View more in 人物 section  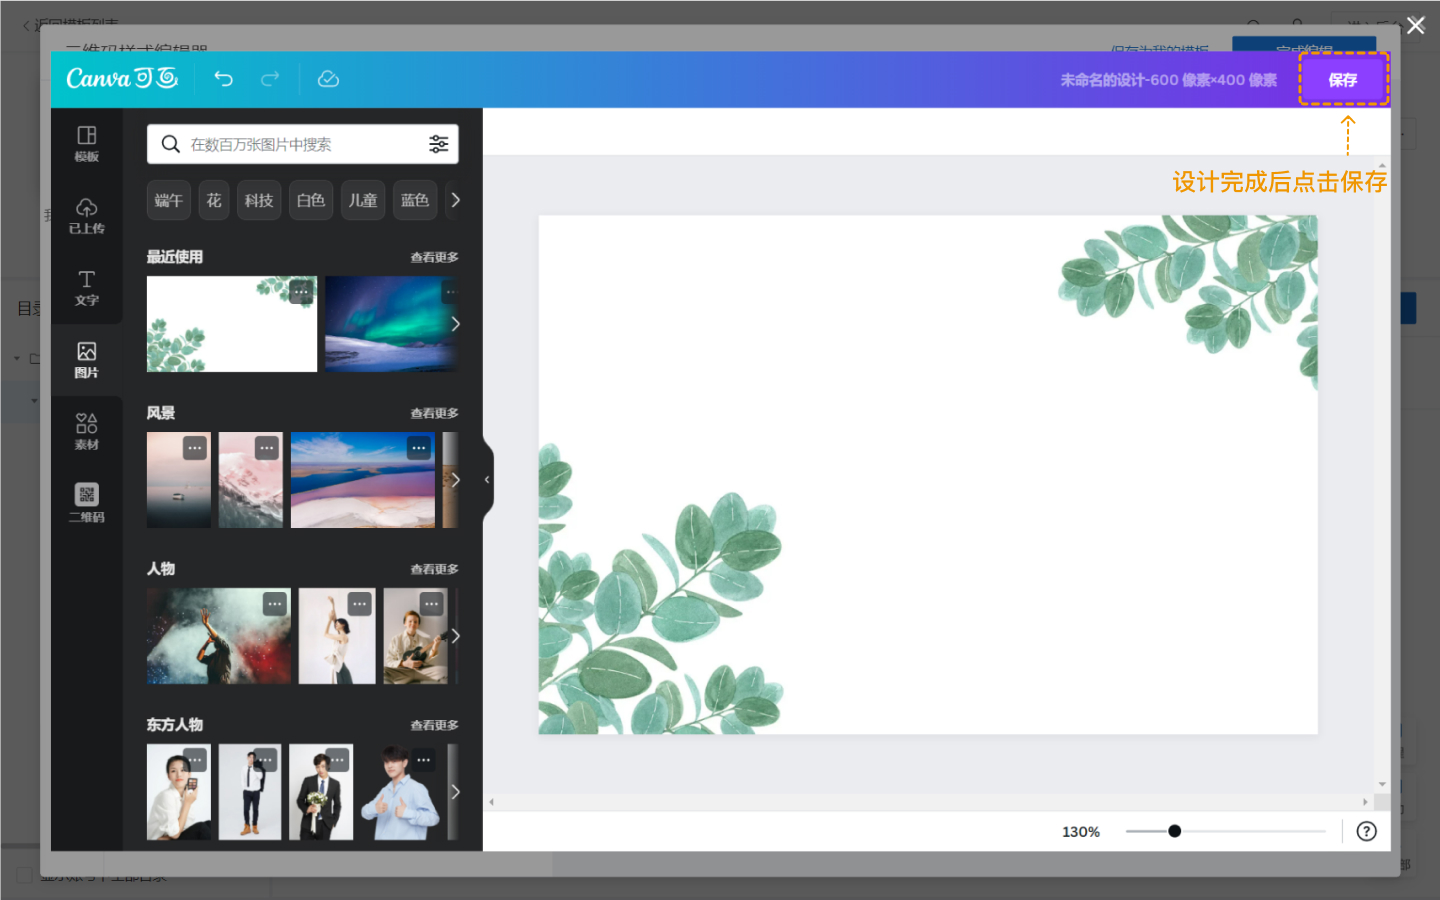click(x=434, y=569)
